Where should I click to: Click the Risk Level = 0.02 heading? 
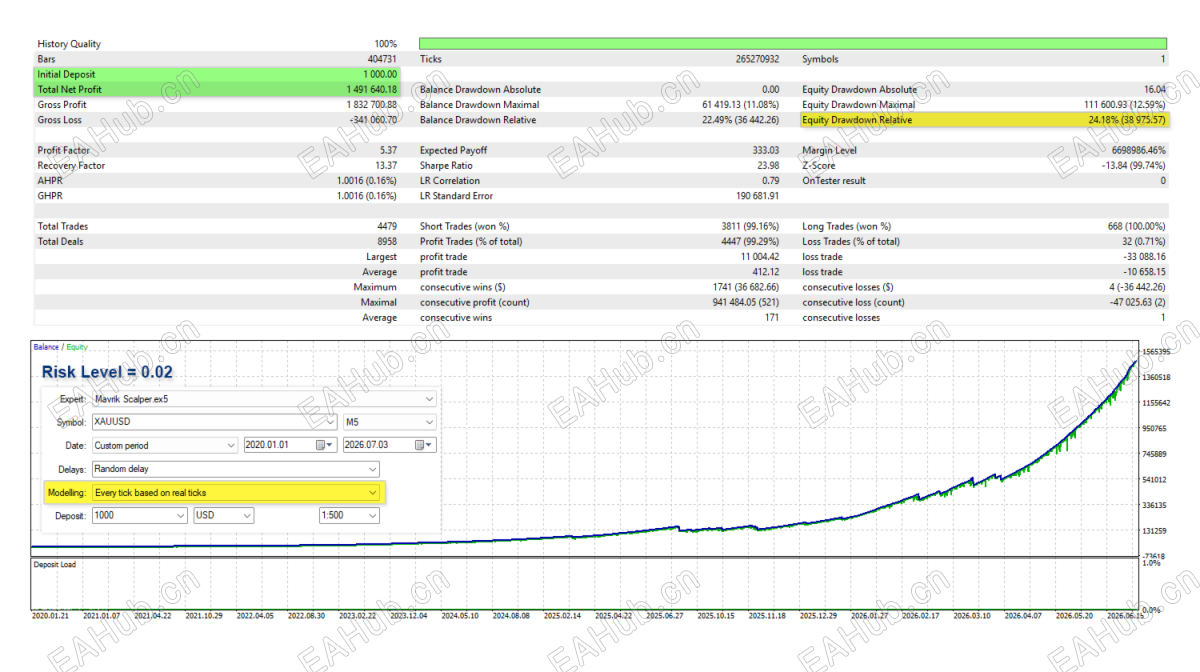click(107, 372)
